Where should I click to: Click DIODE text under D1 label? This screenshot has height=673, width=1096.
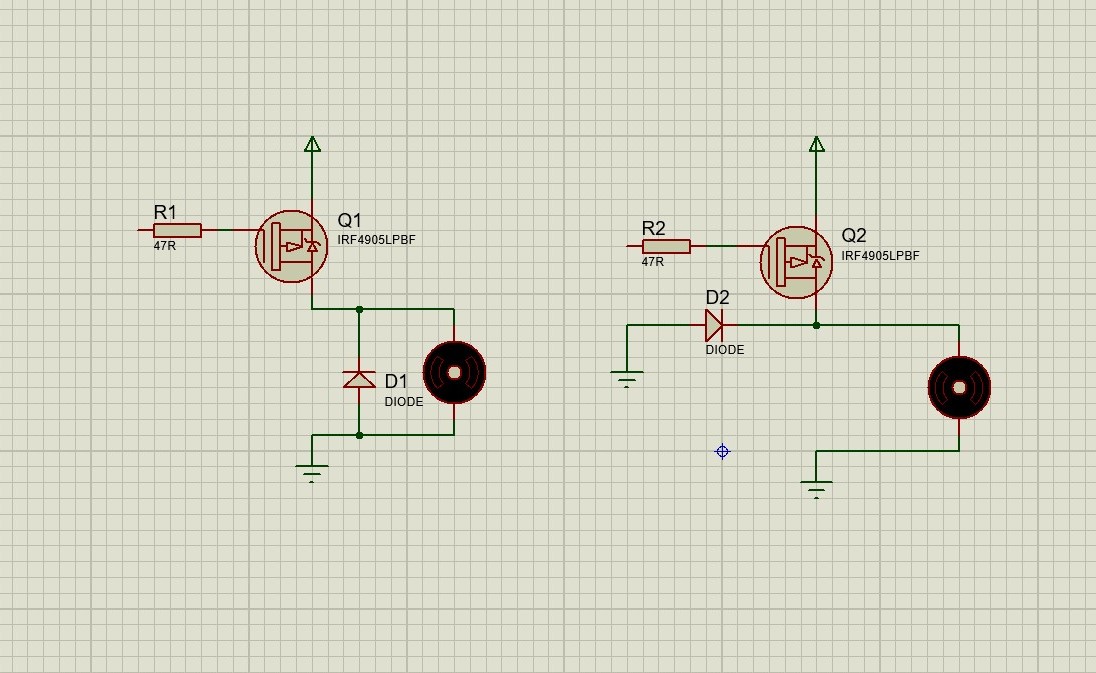click(404, 402)
